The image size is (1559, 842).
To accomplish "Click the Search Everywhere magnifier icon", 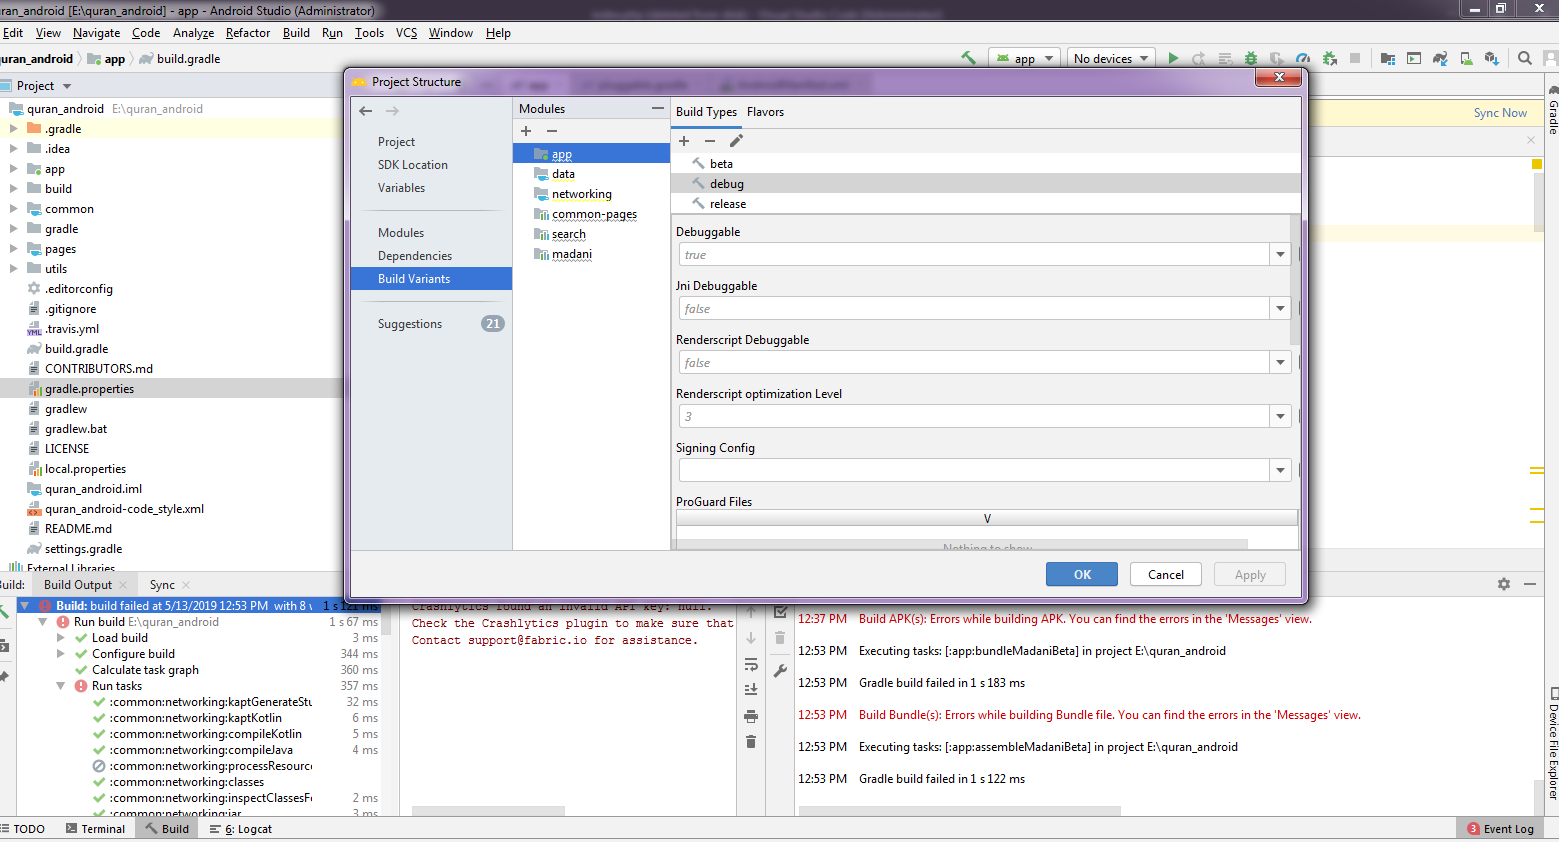I will click(x=1525, y=58).
